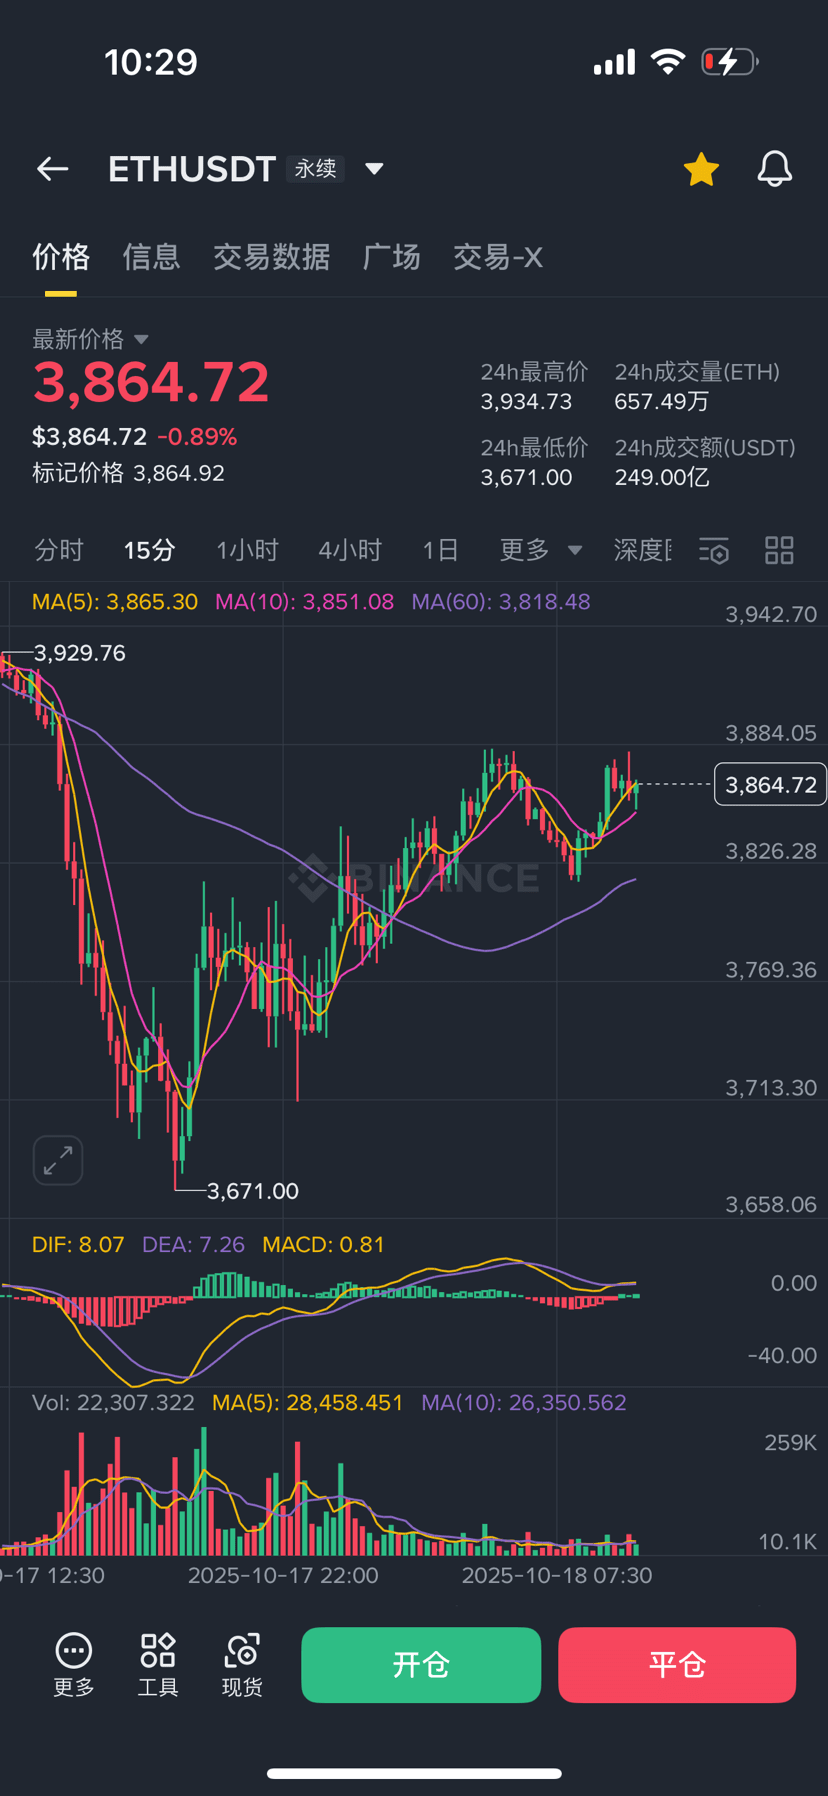The image size is (828, 1796).
Task: Tap the Vol: 22,307.322 label
Action: (x=113, y=1403)
